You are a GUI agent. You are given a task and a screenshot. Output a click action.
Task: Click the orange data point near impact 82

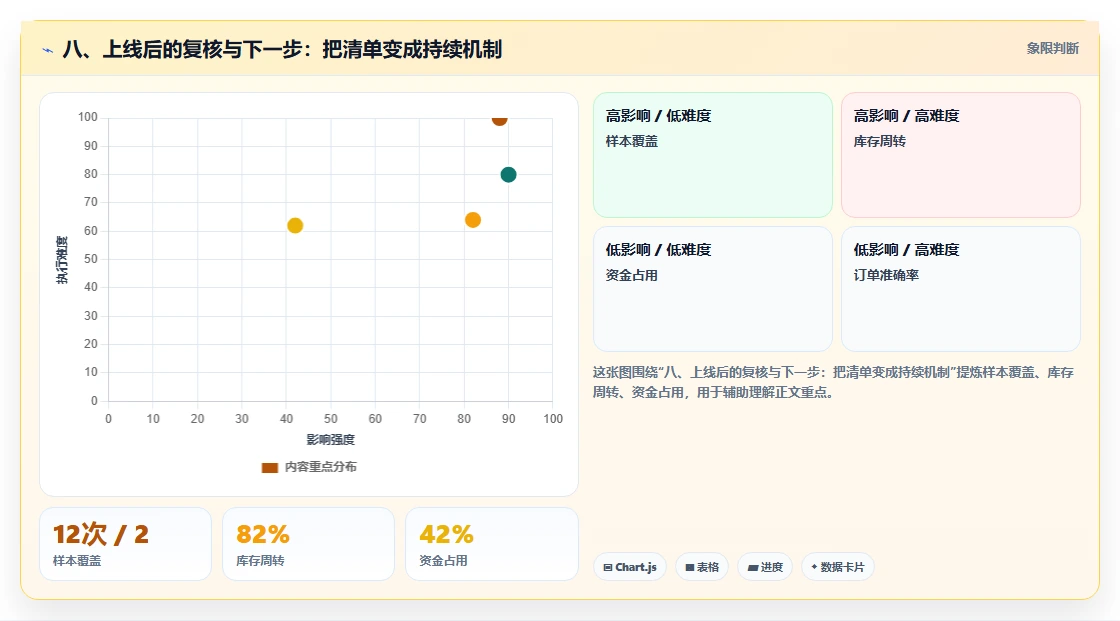point(473,219)
